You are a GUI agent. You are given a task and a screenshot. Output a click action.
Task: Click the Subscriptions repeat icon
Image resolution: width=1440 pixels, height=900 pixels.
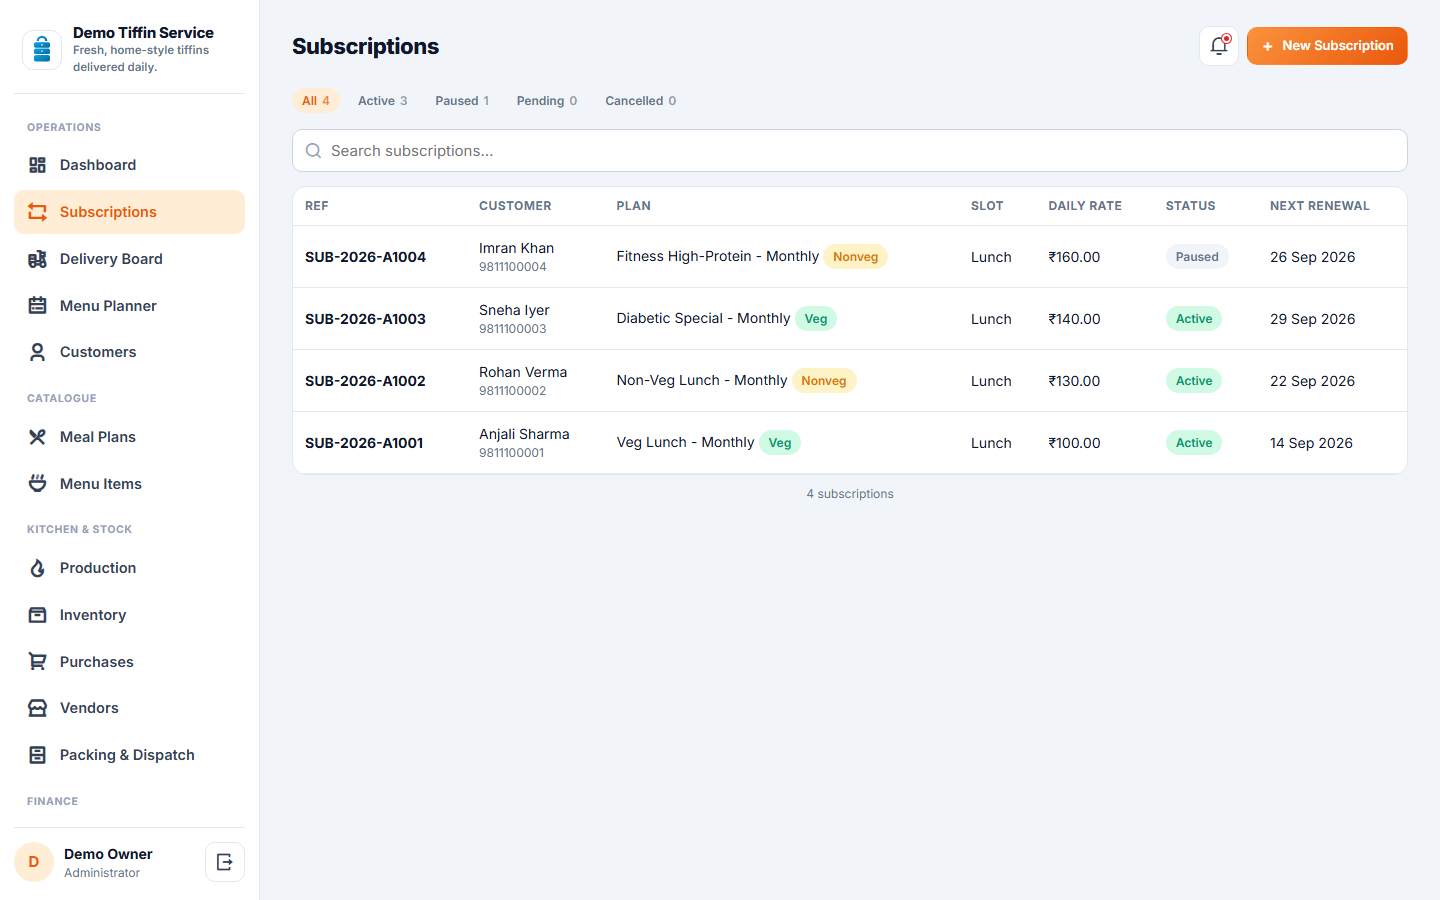(x=37, y=212)
